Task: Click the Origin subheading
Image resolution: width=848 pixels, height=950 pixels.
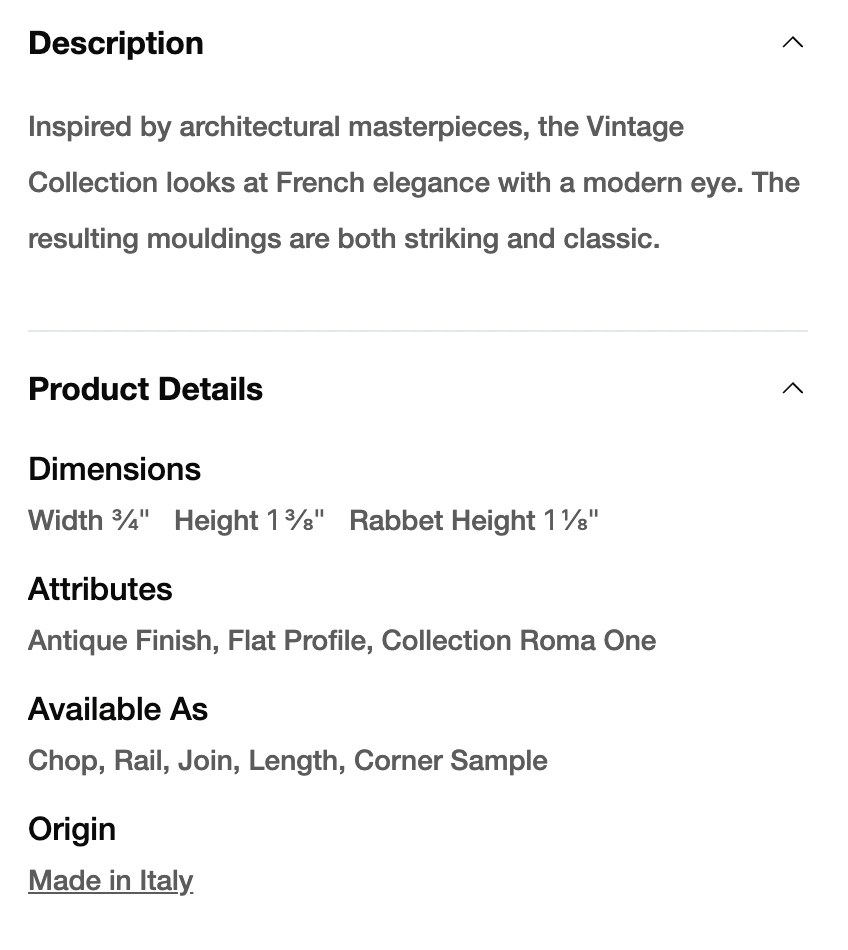Action: click(x=72, y=829)
